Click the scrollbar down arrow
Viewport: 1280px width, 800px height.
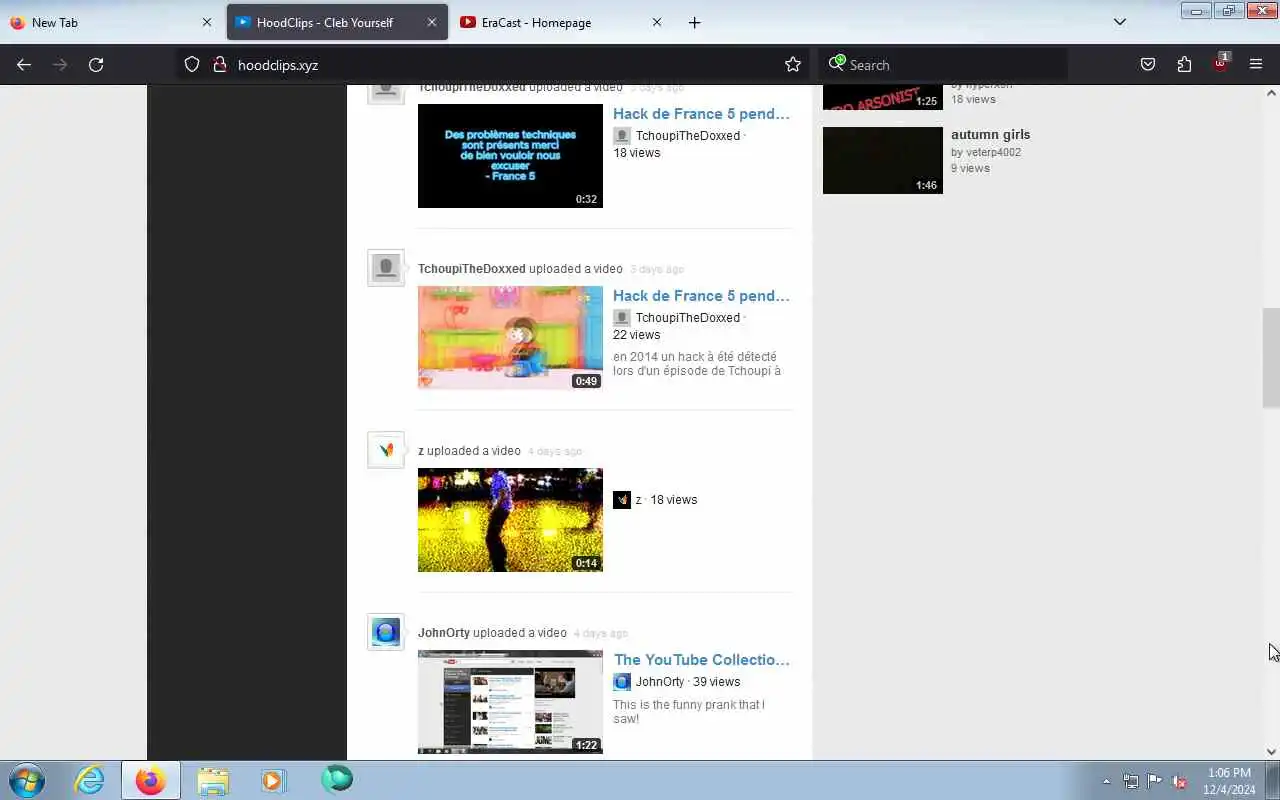(x=1271, y=752)
